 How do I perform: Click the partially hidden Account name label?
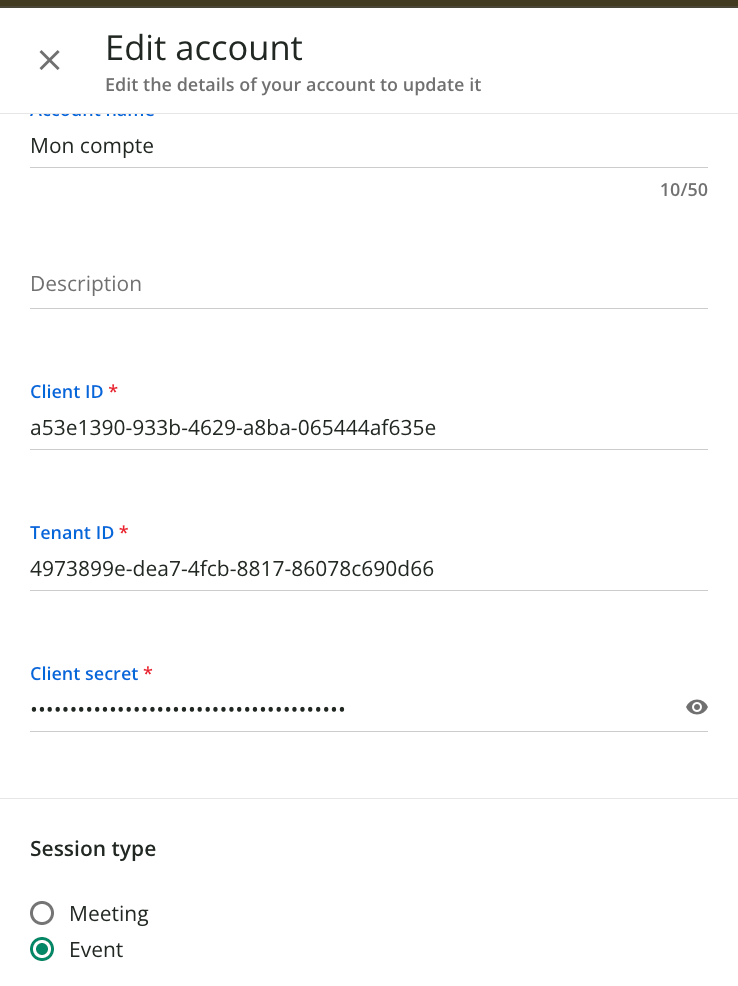pos(93,115)
